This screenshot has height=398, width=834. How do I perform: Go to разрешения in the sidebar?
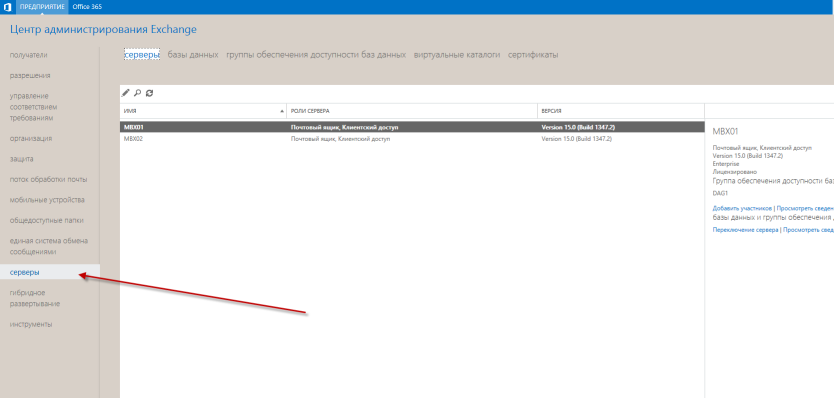(x=30, y=76)
